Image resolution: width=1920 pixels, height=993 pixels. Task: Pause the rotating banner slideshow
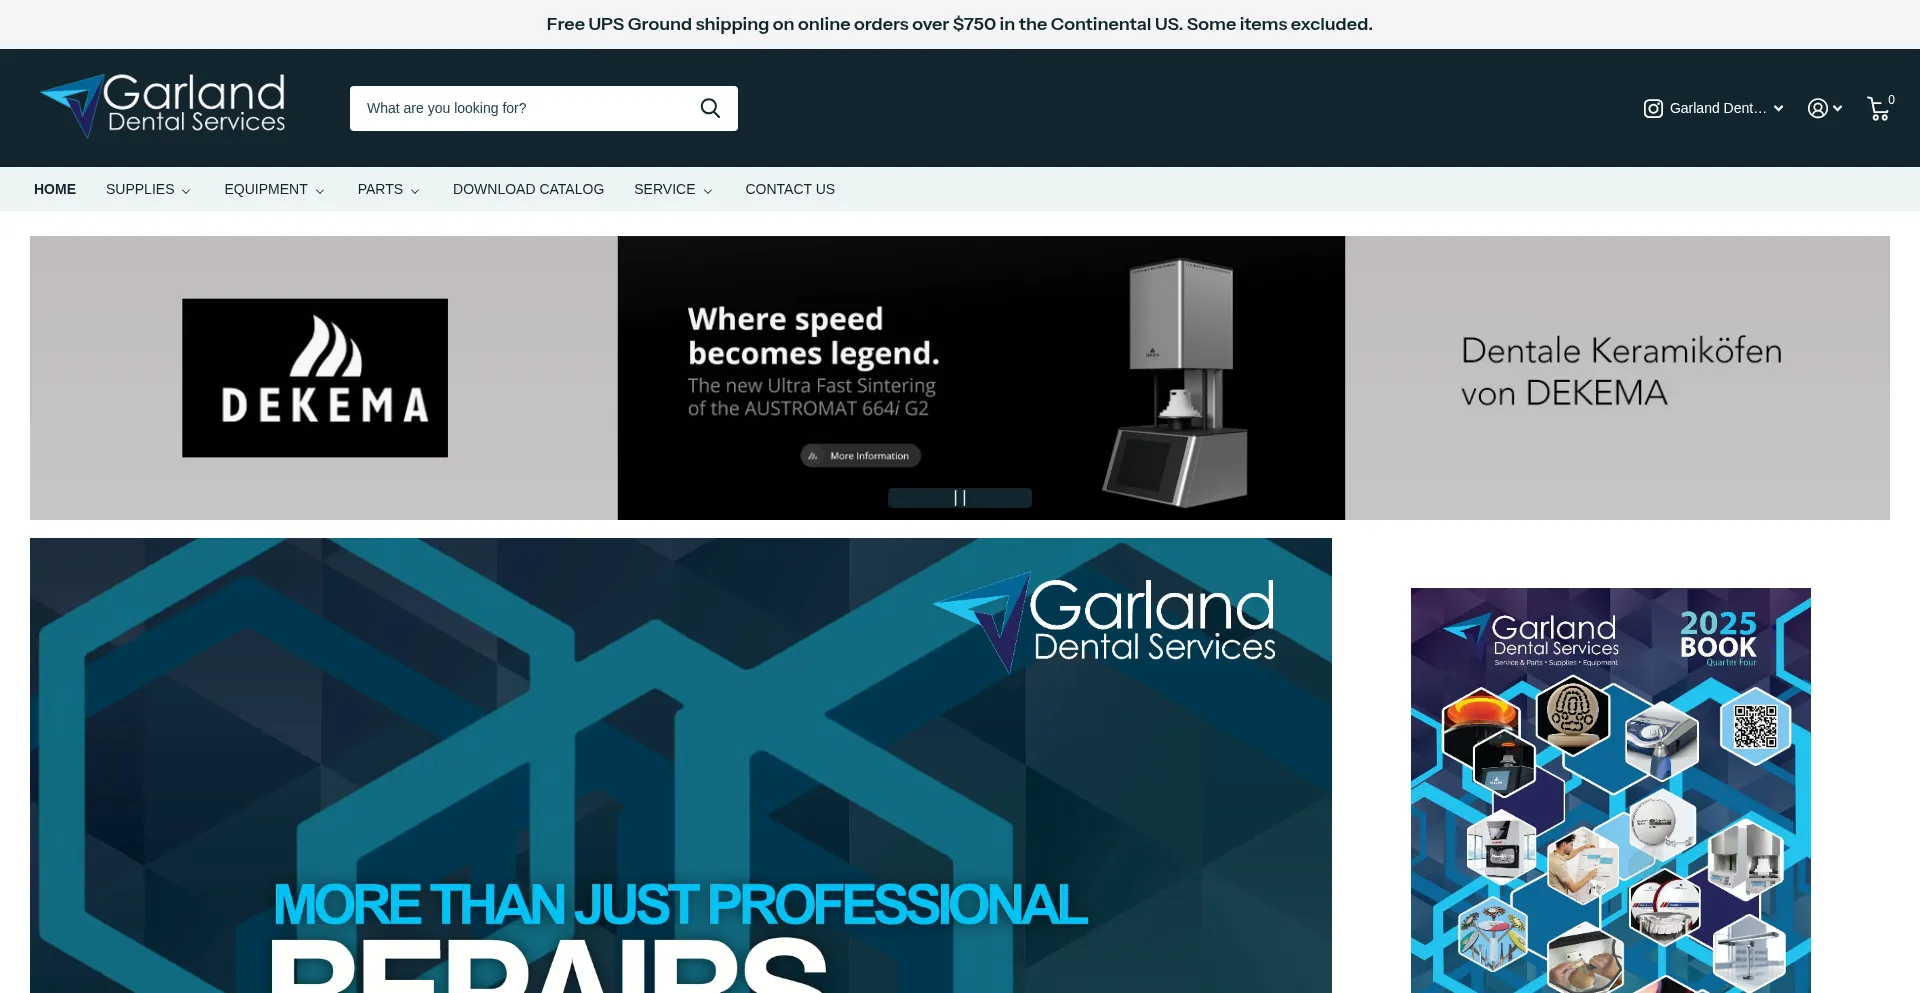960,497
